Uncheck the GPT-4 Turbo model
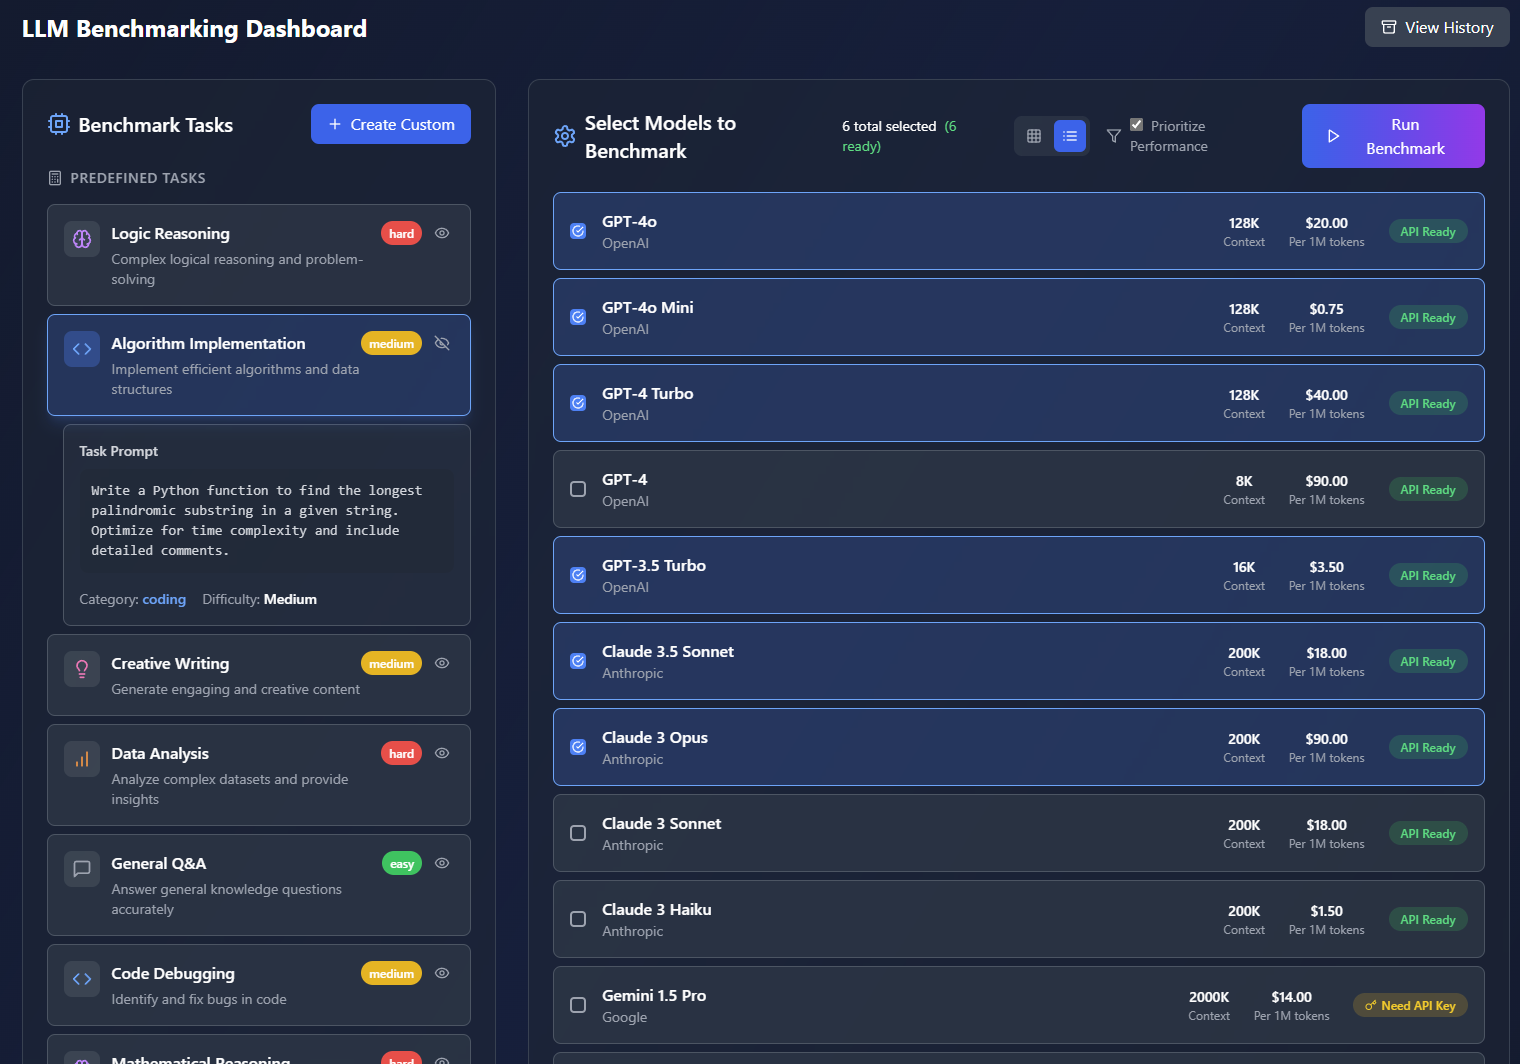 578,403
